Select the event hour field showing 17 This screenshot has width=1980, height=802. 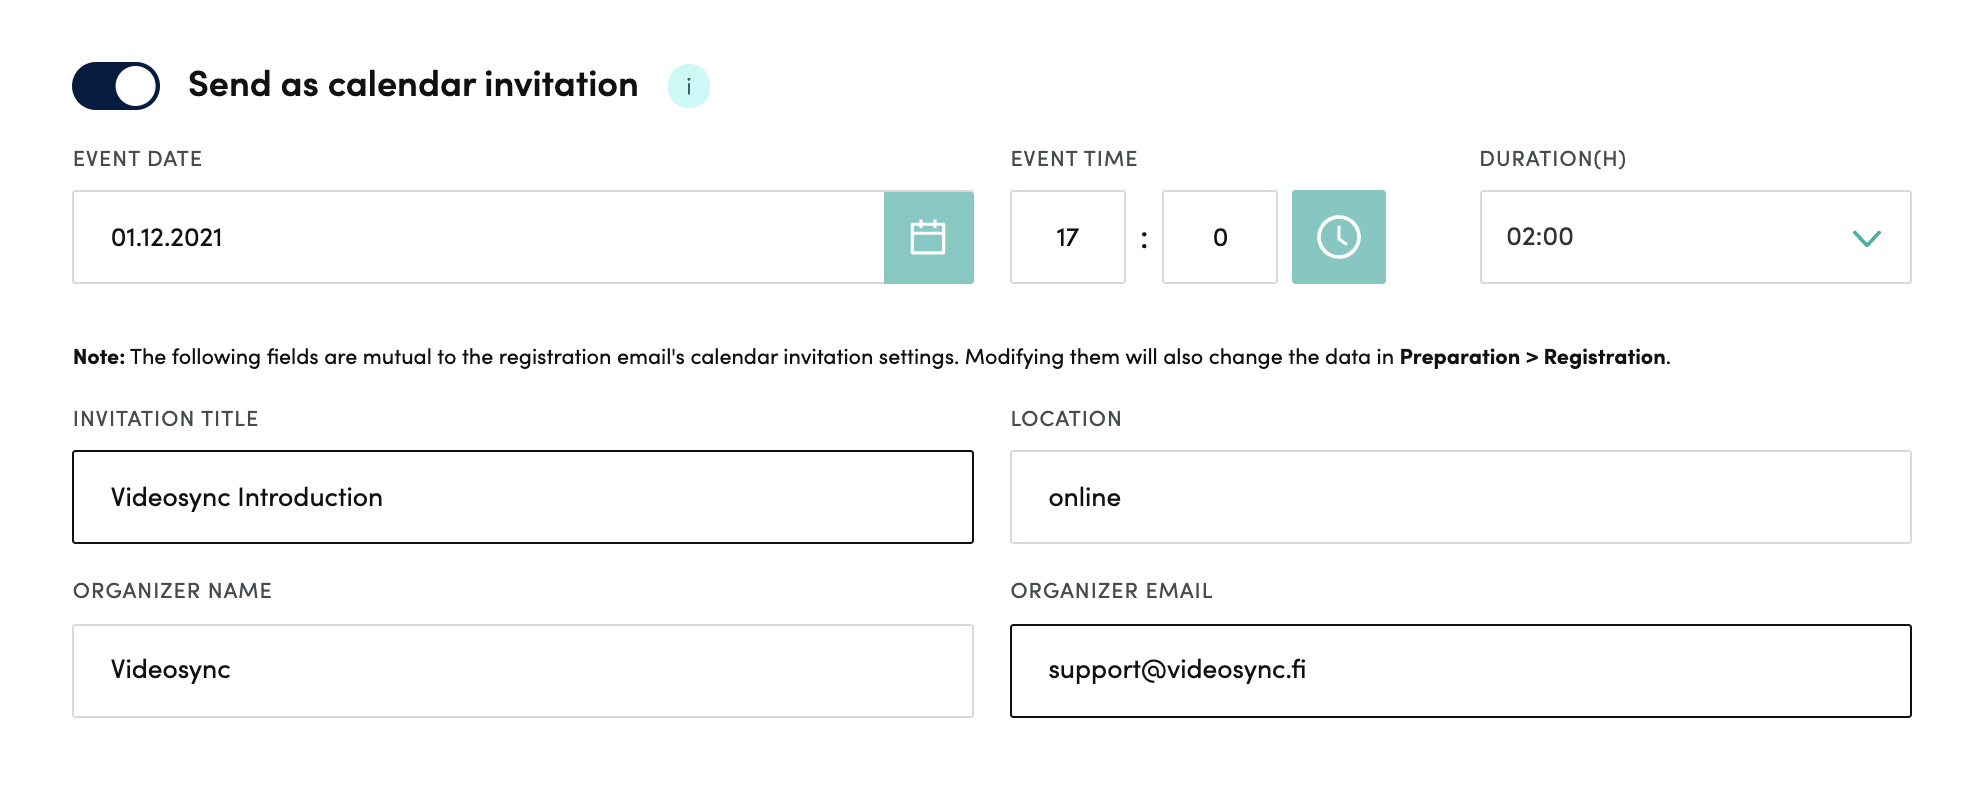1067,237
